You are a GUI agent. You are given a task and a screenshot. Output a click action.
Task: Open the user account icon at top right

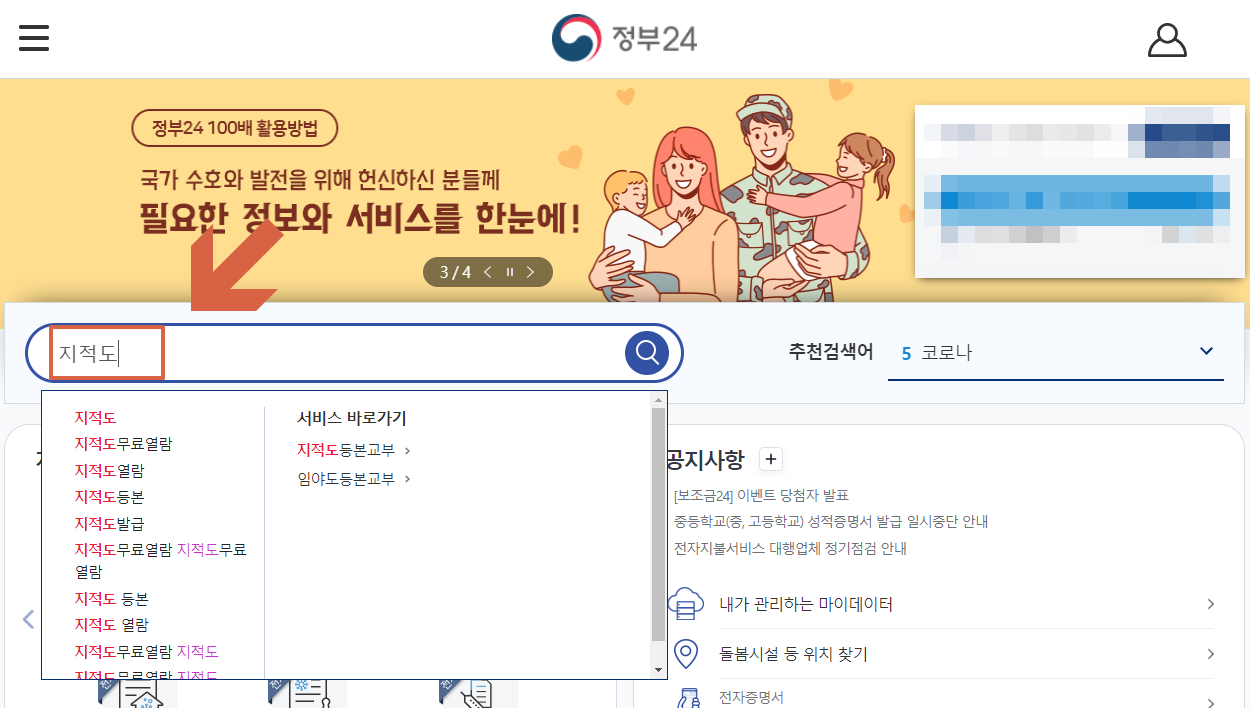click(1167, 40)
